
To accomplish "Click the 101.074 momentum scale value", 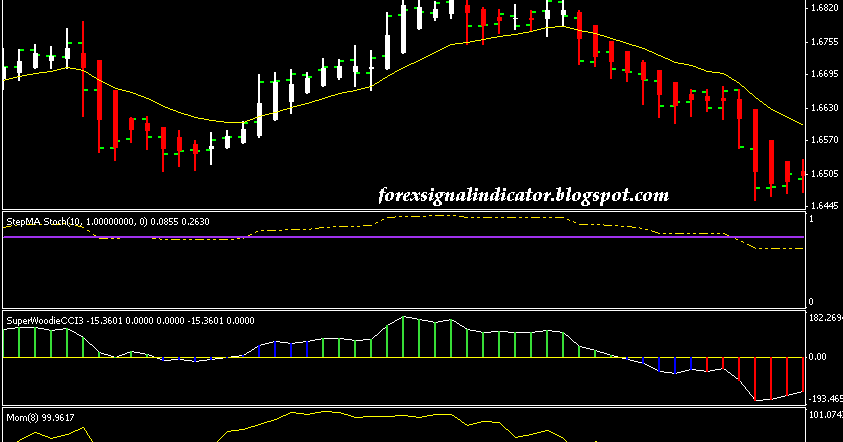I will coord(826,414).
